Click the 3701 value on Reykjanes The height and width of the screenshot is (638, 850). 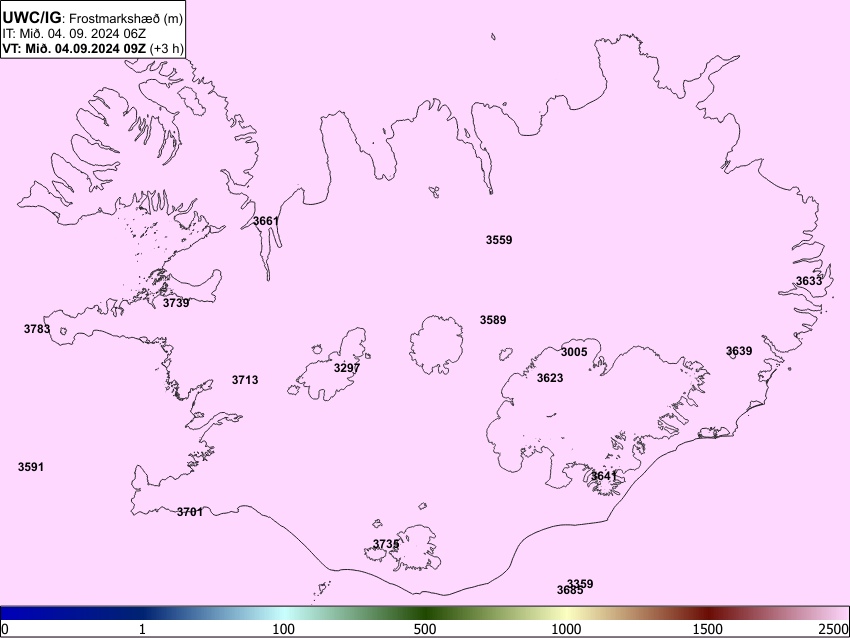[190, 512]
